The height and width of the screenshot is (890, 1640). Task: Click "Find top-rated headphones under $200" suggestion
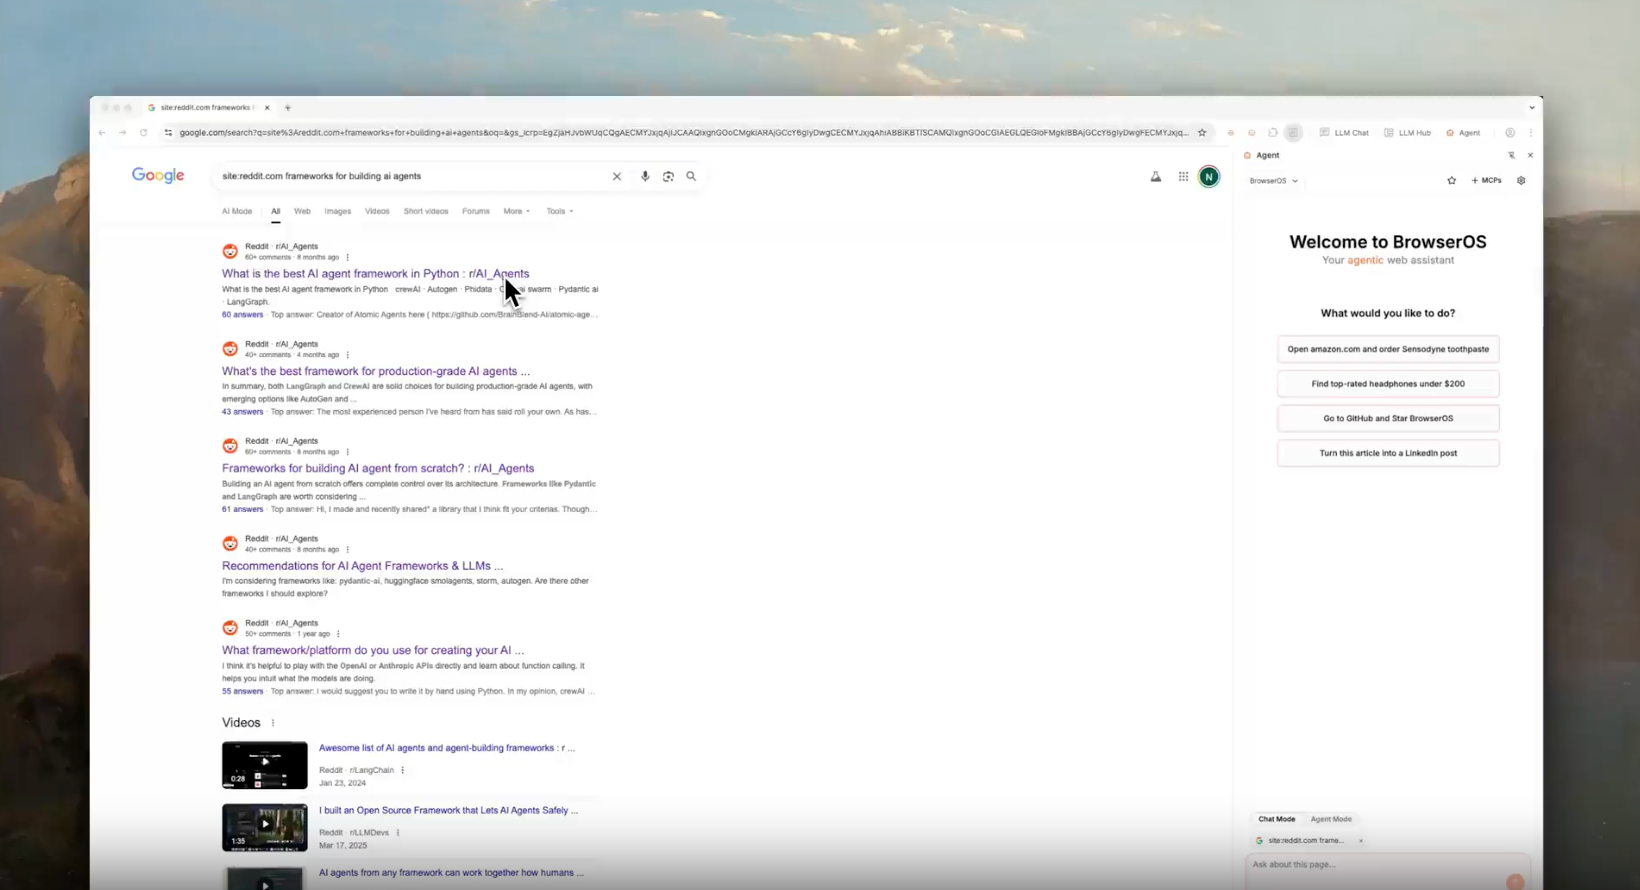(1387, 384)
